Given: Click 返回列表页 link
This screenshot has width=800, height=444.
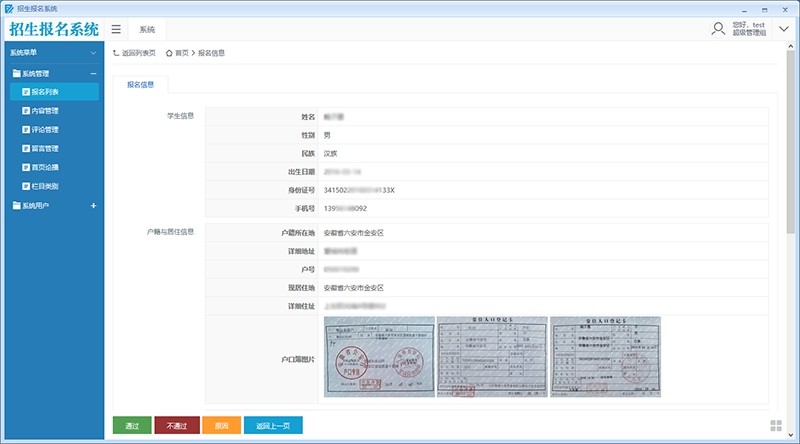Looking at the screenshot, I should point(134,53).
